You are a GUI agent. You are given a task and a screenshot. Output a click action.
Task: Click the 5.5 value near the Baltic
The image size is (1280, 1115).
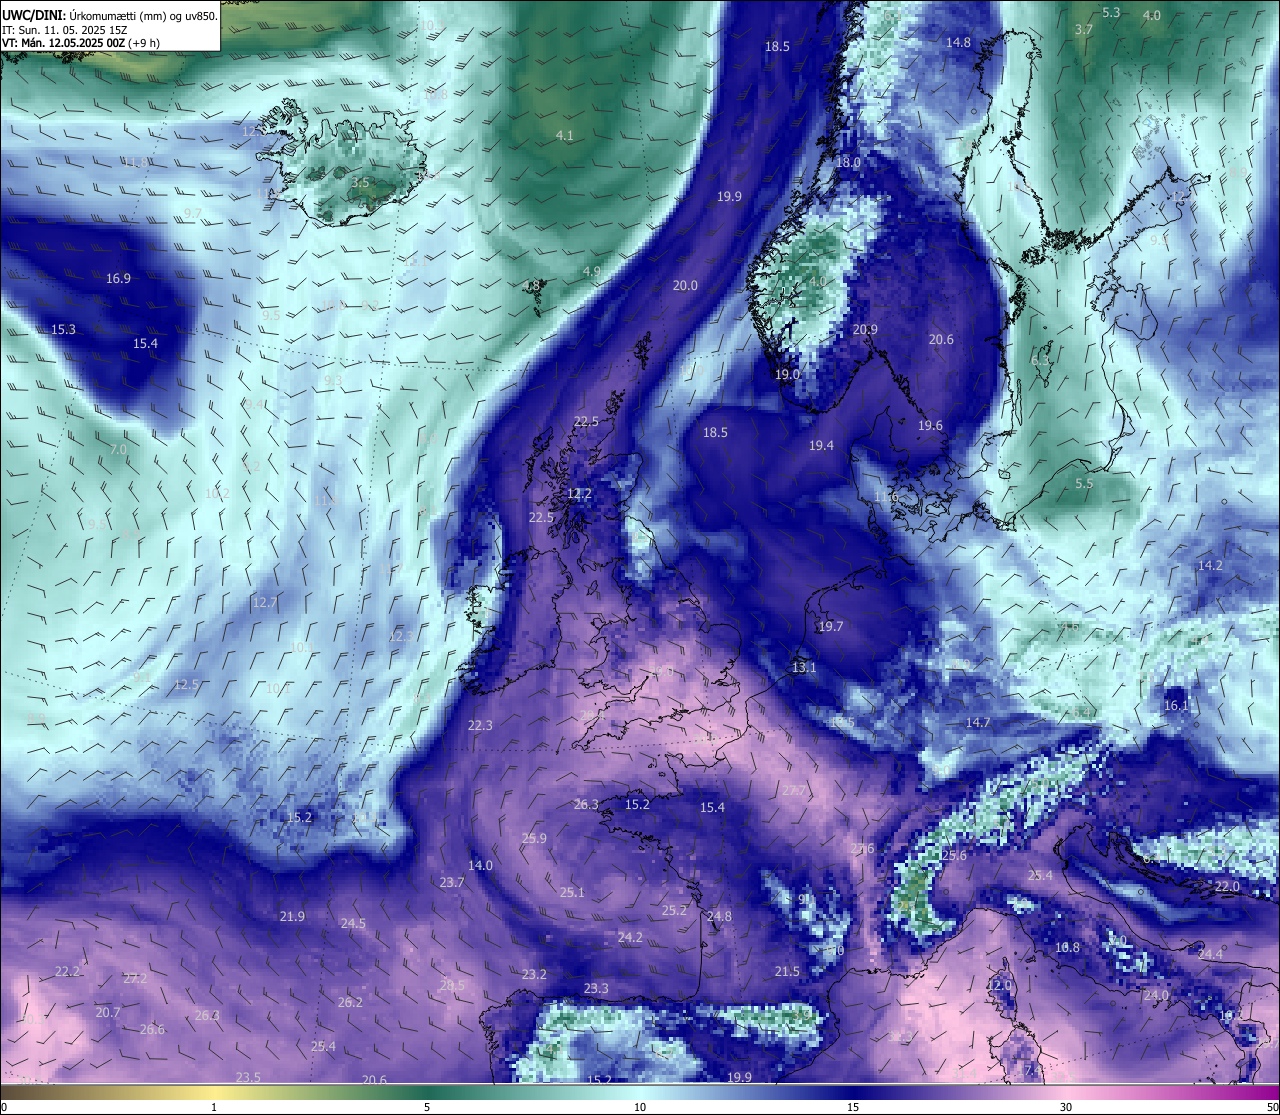click(x=1084, y=483)
